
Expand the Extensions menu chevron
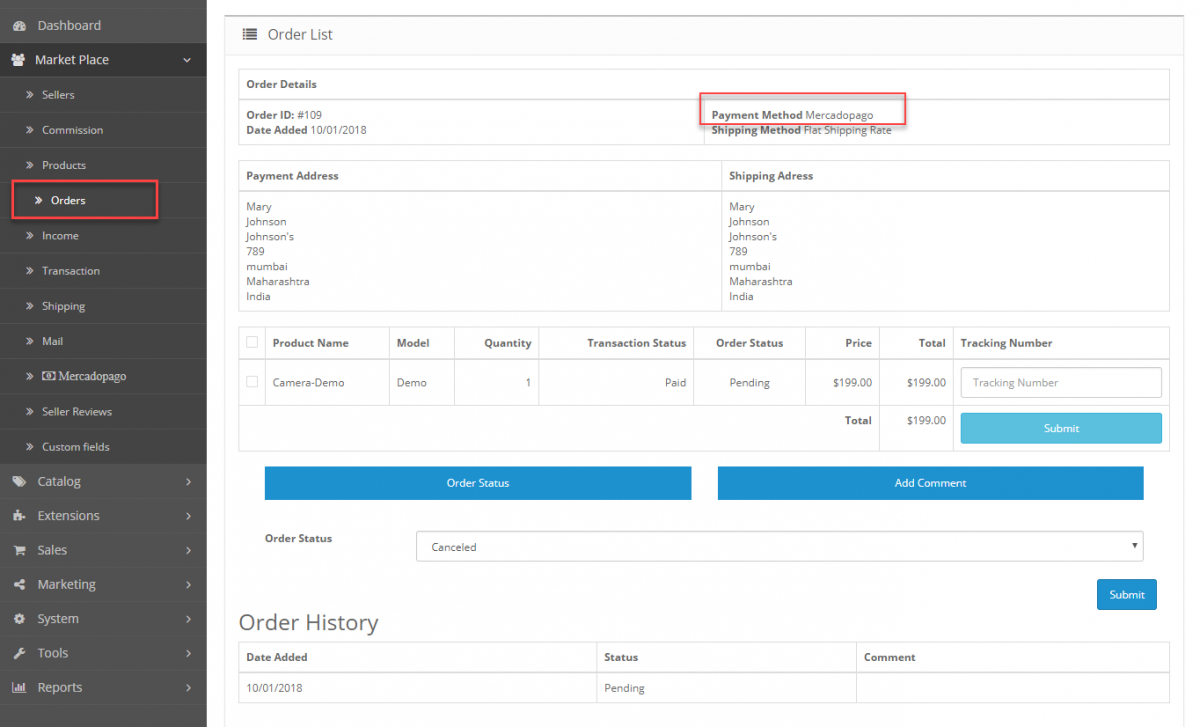point(188,516)
